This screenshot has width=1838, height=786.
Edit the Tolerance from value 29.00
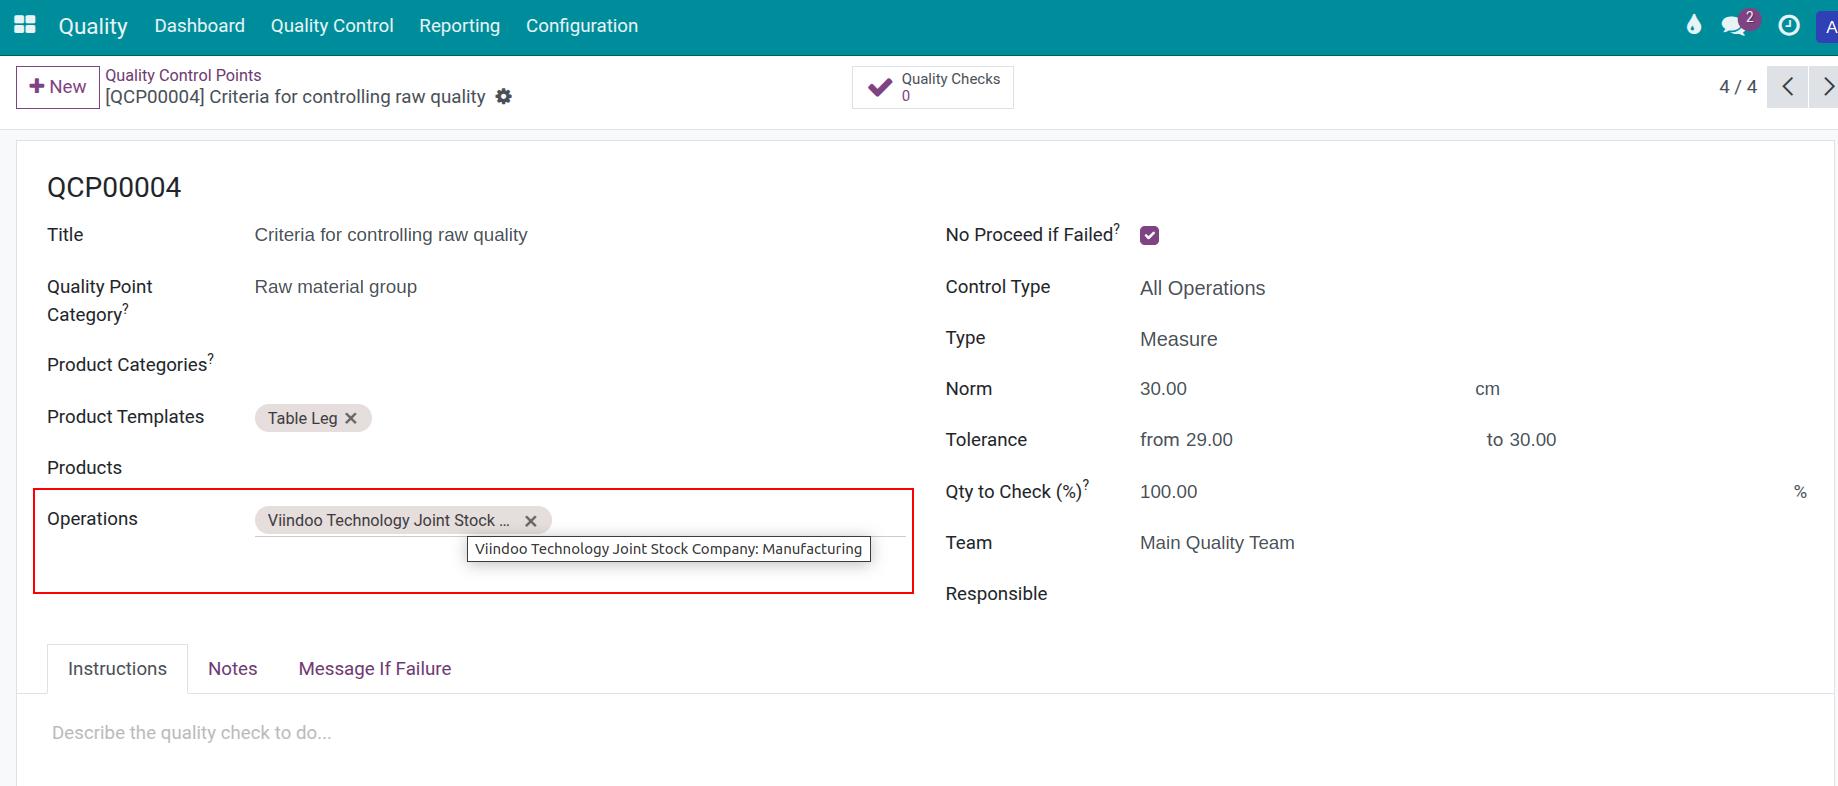1209,440
